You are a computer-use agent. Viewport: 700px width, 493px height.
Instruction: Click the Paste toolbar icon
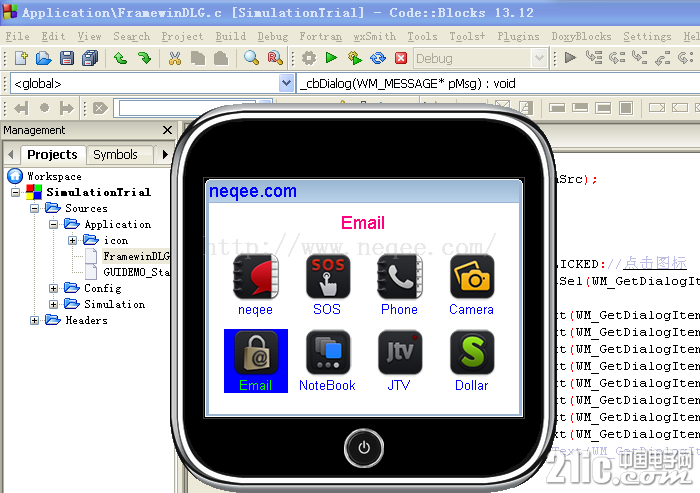221,58
